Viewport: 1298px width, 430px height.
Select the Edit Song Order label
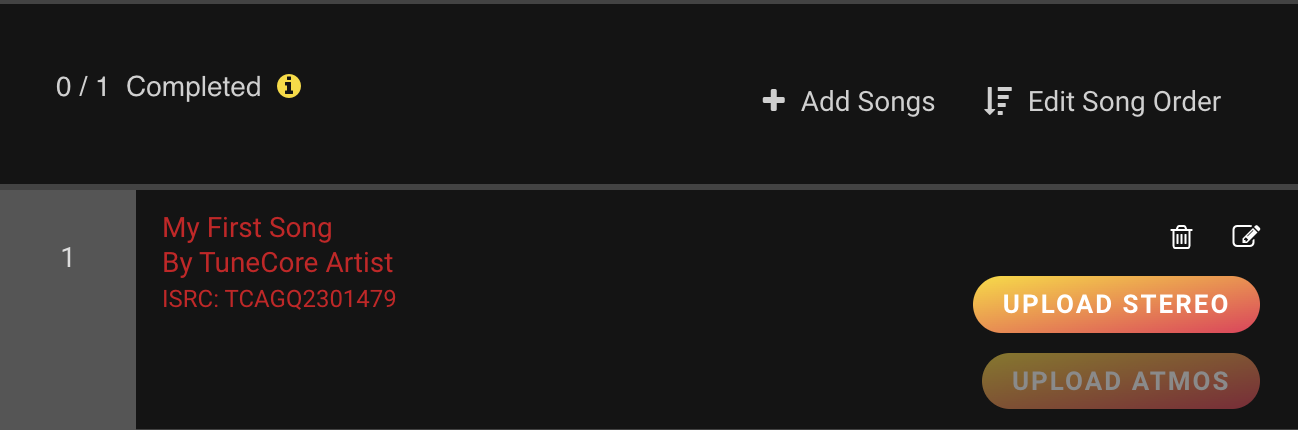point(1124,102)
